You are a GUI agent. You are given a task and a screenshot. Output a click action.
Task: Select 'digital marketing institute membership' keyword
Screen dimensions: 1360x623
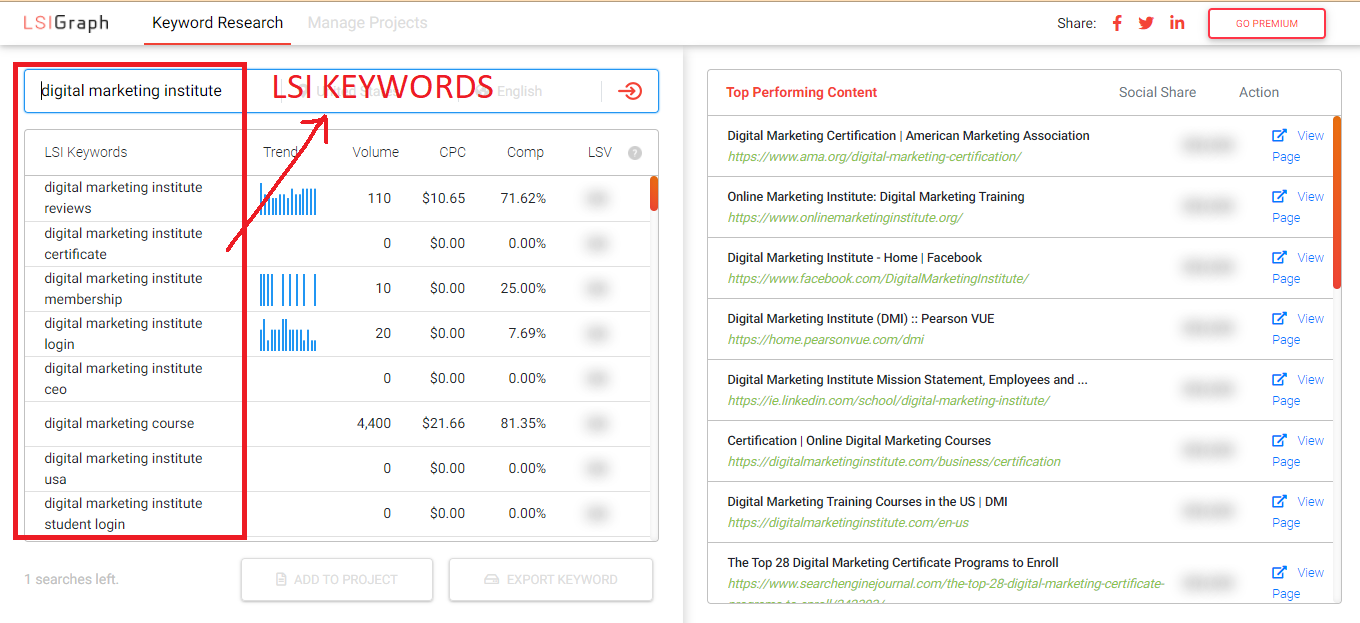(x=123, y=288)
